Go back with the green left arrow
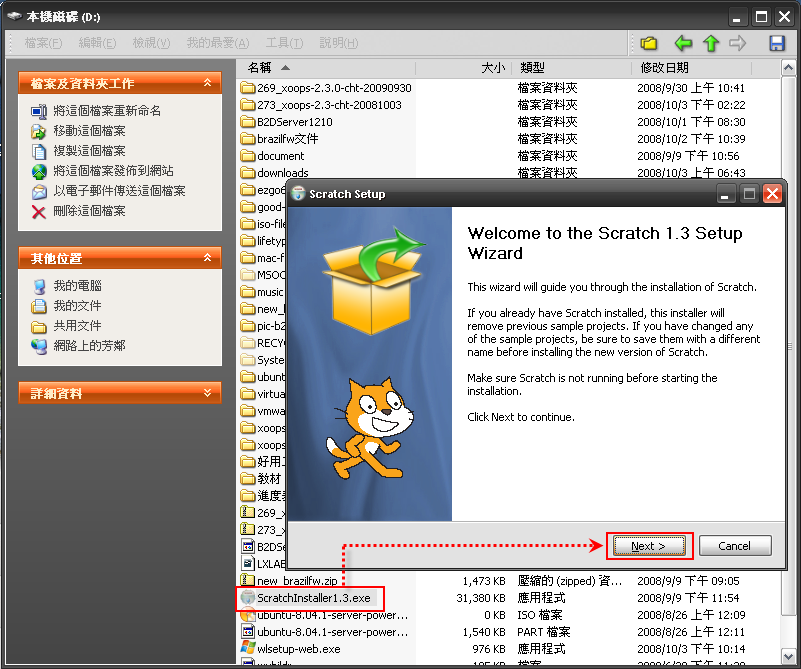Viewport: 801px width, 669px height. tap(683, 43)
